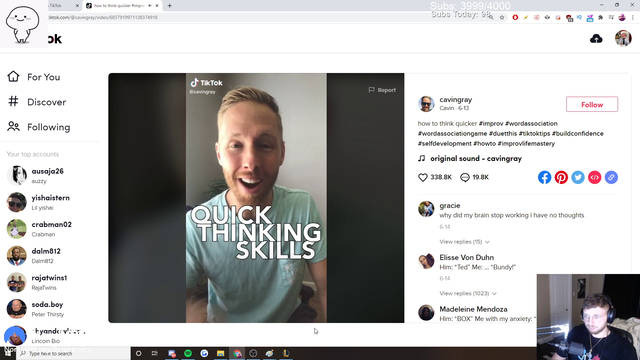640x360 pixels.
Task: Open the For You feed
Action: [x=33, y=77]
